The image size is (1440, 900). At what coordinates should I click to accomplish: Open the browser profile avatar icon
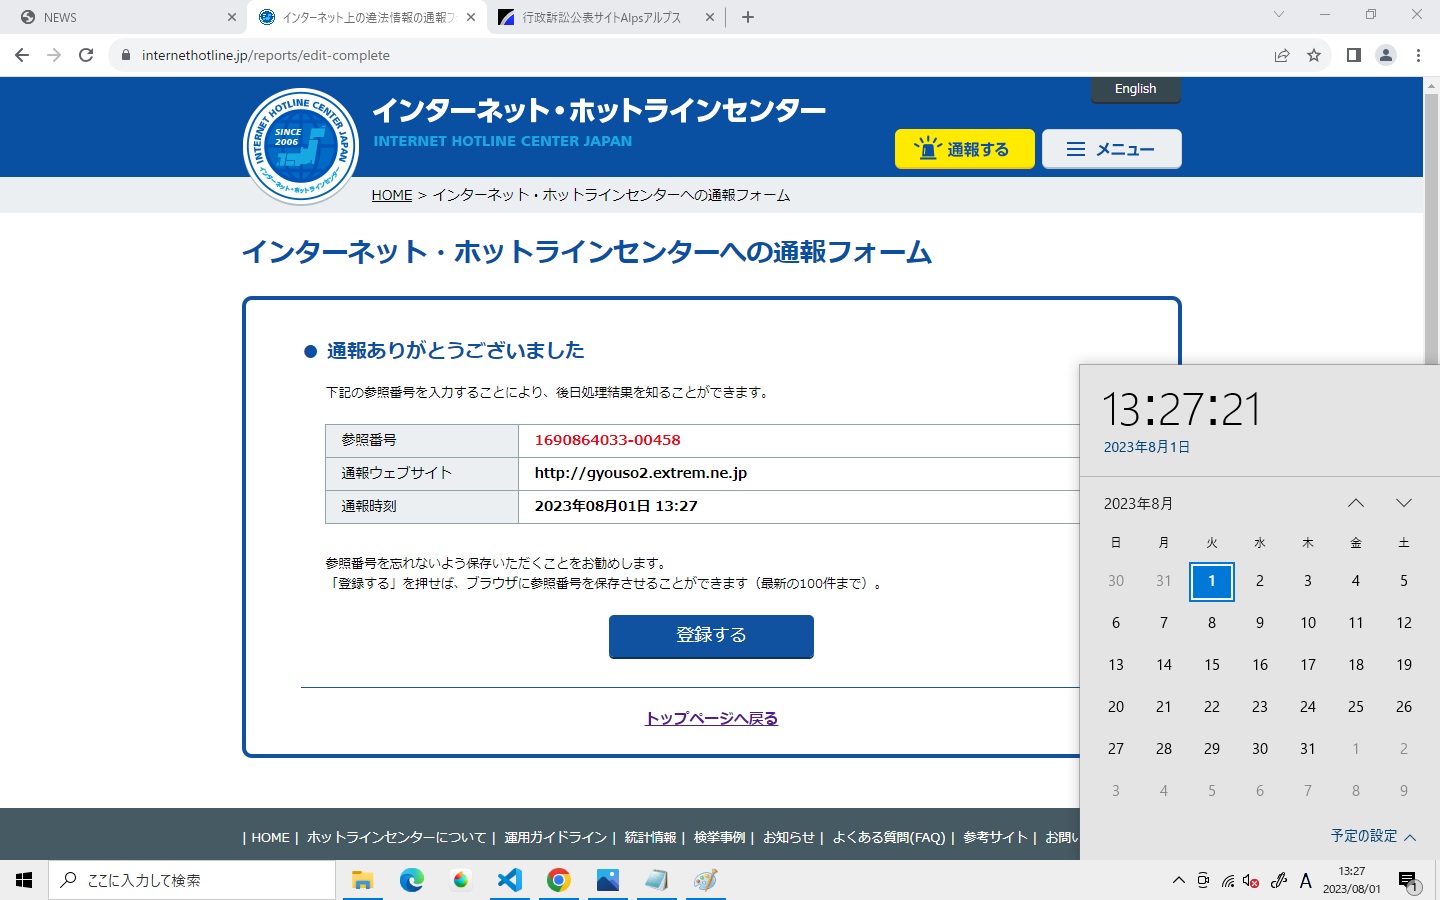(x=1386, y=55)
